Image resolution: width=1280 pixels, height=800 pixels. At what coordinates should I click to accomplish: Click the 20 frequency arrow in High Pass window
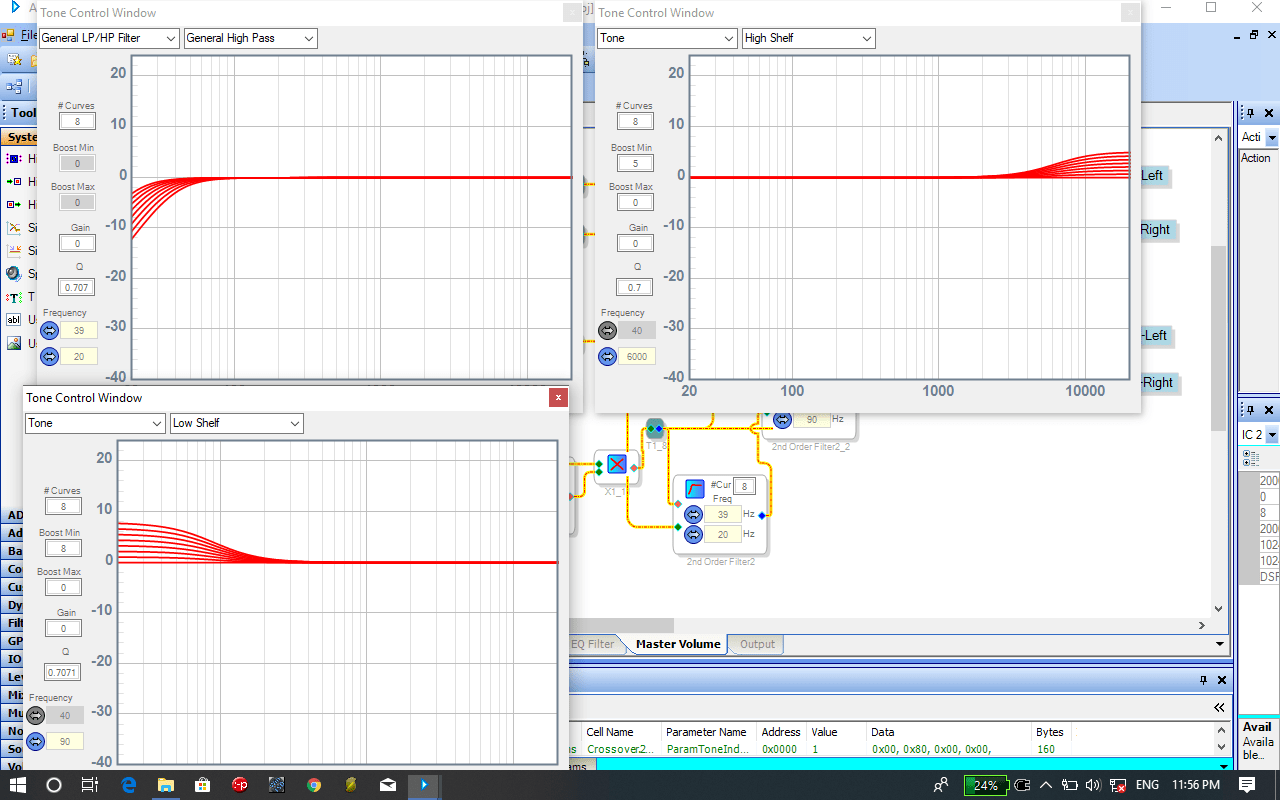[50, 356]
